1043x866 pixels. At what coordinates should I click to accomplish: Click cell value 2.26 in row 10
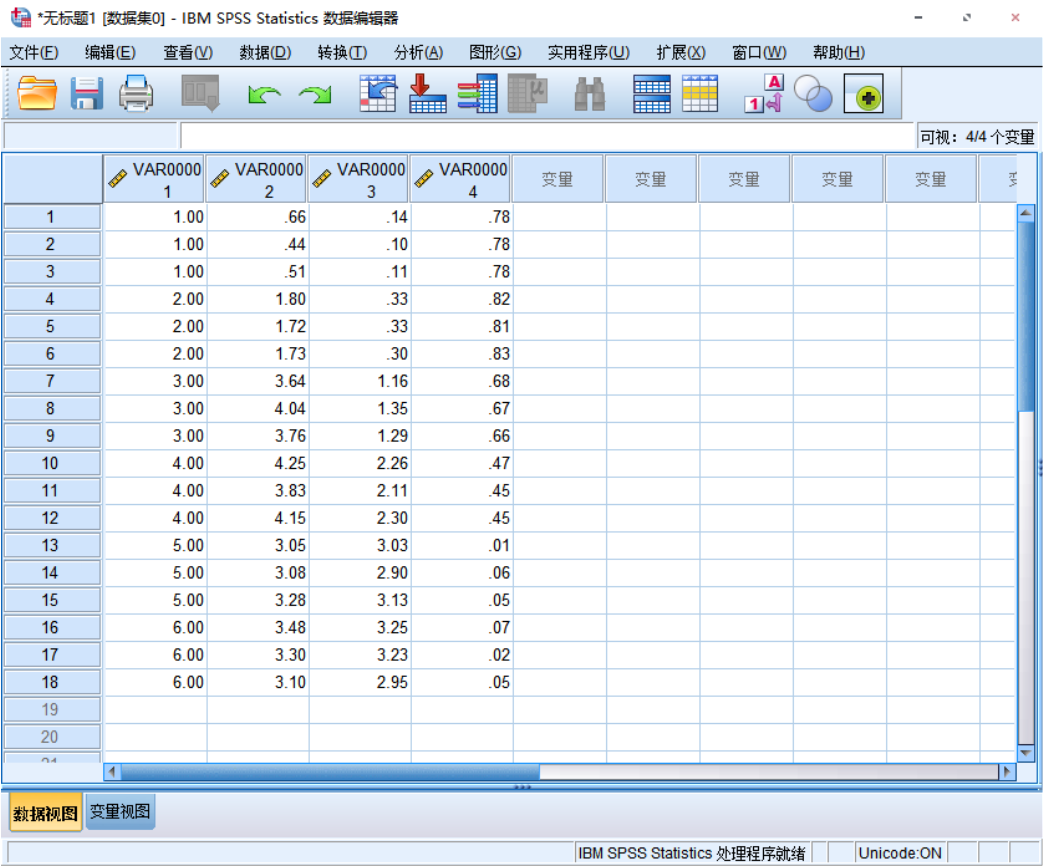point(360,463)
